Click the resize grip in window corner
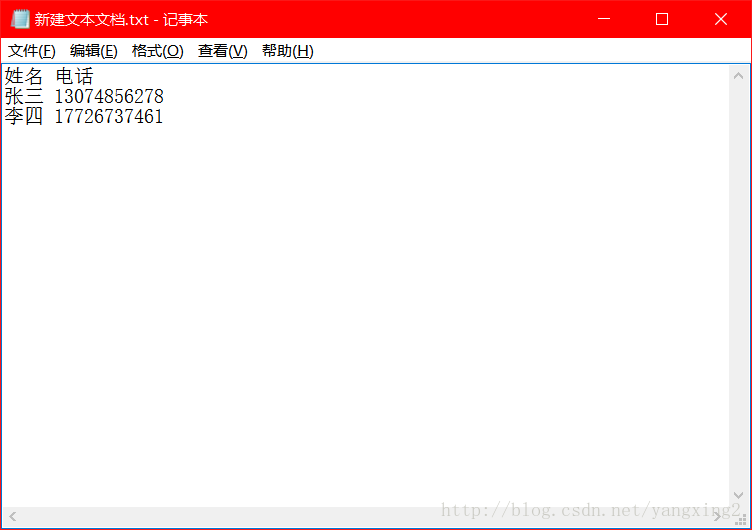752x530 pixels. 741,519
